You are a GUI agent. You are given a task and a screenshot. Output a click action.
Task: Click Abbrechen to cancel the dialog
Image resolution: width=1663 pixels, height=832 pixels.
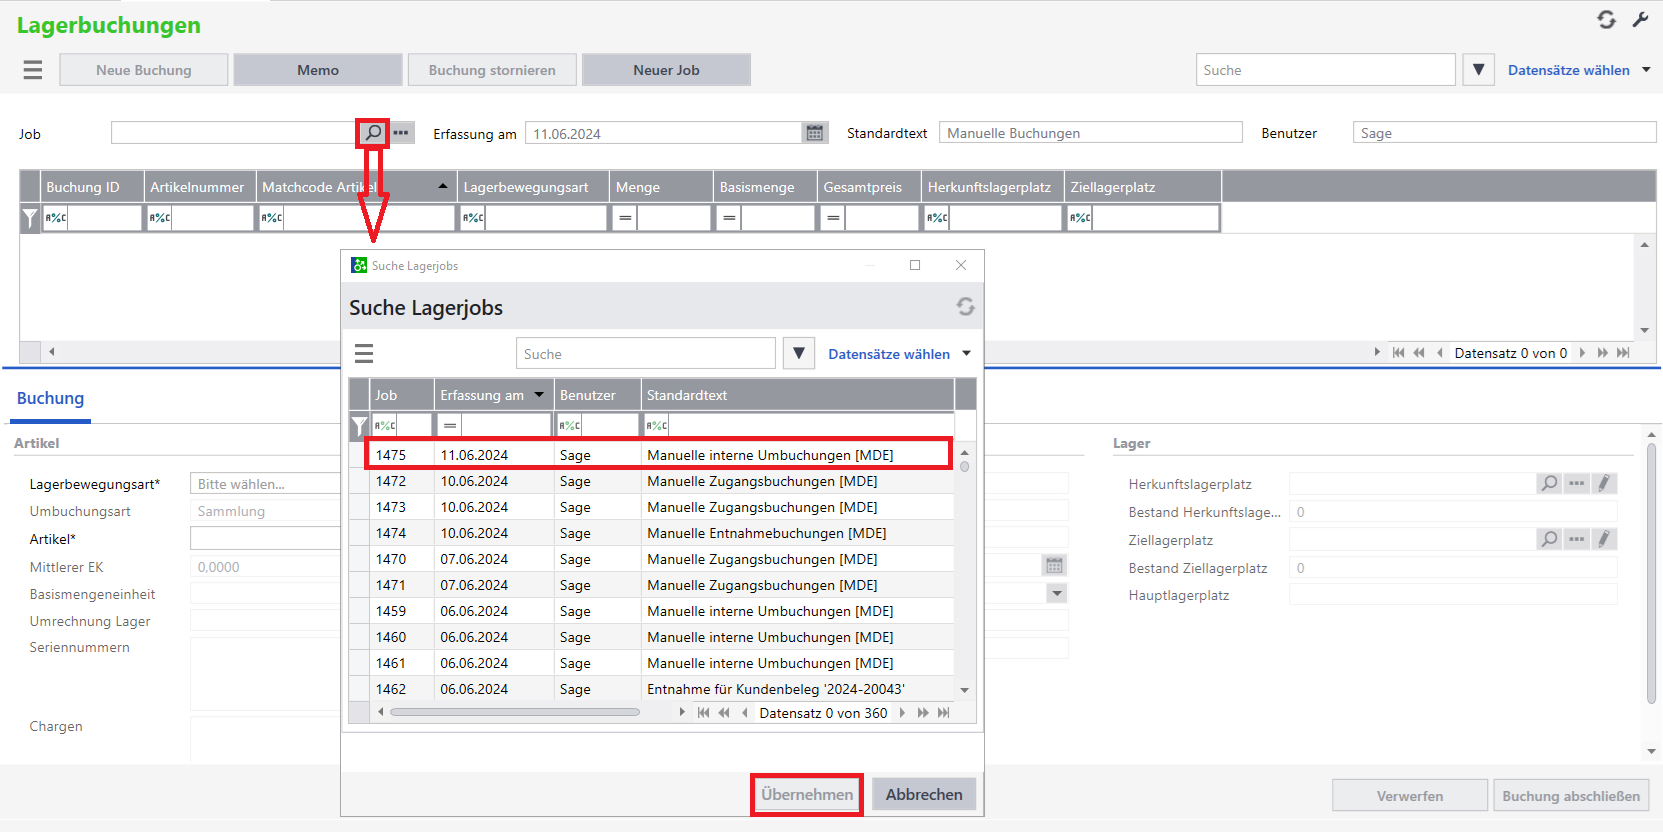[x=923, y=795]
